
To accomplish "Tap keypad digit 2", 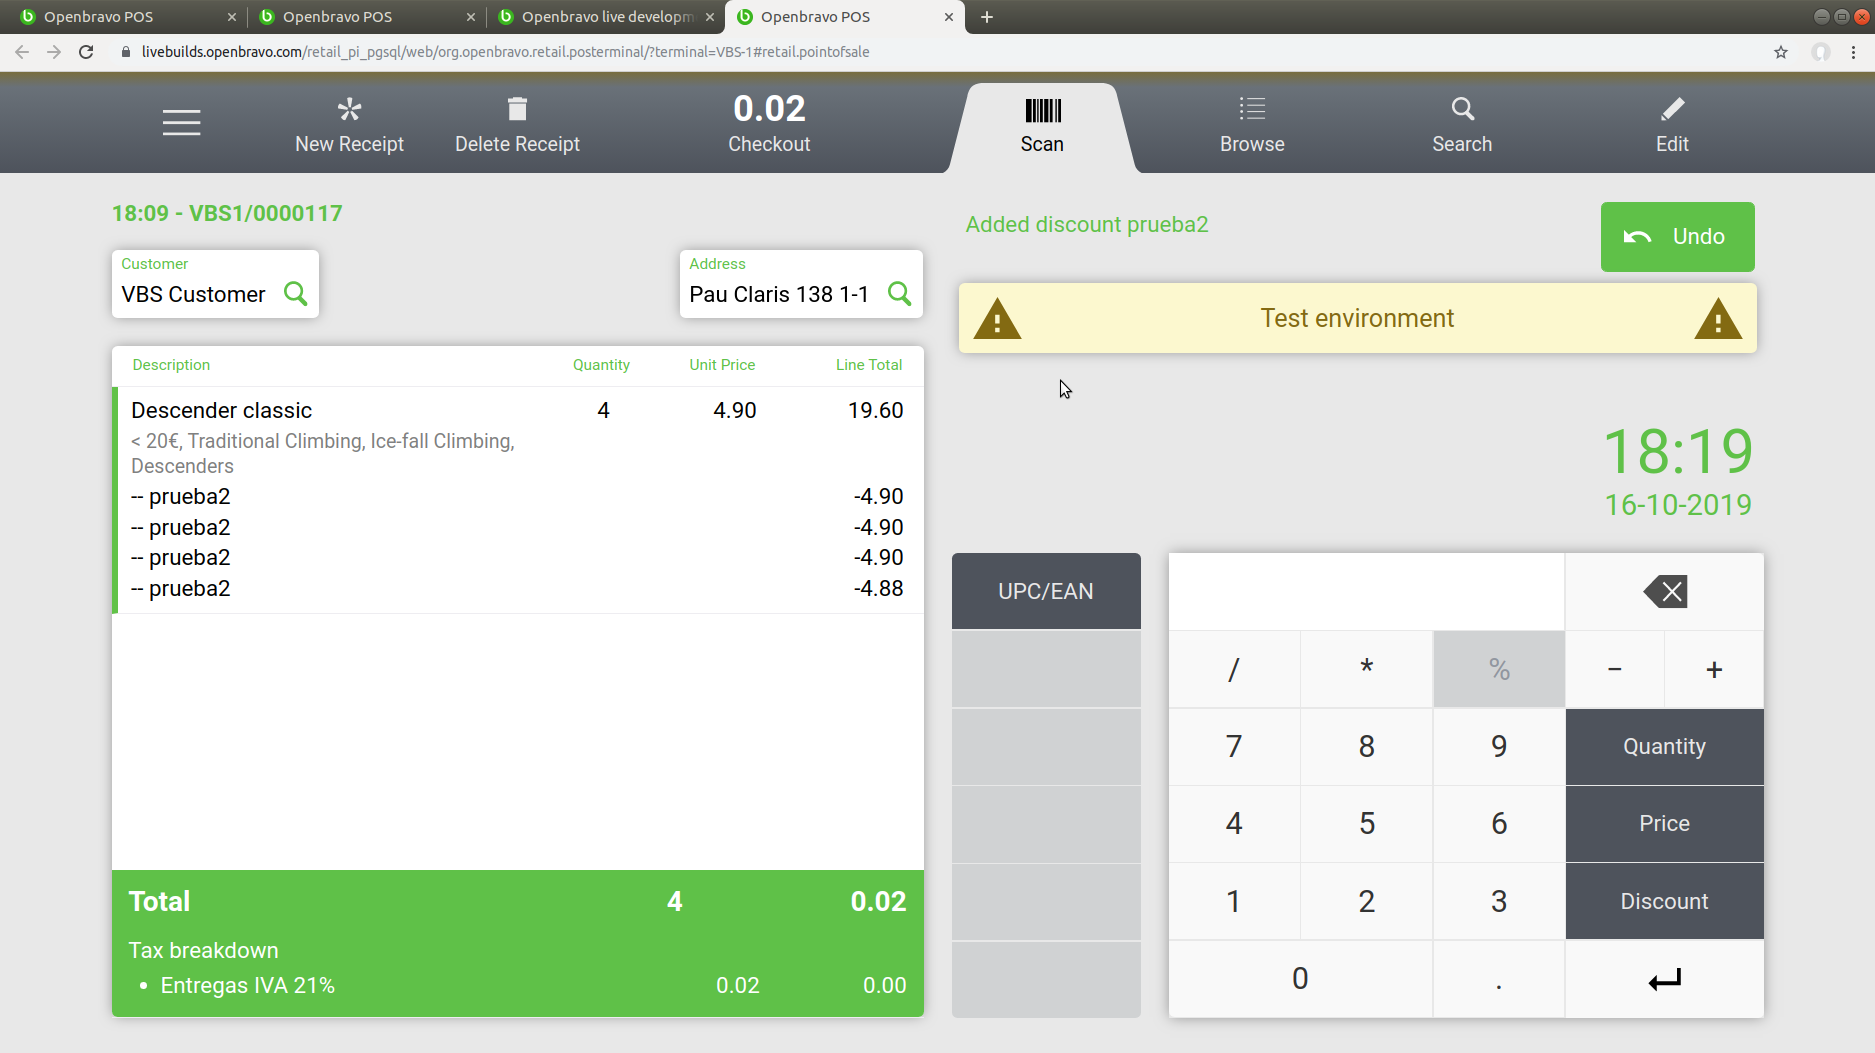I will tap(1366, 902).
